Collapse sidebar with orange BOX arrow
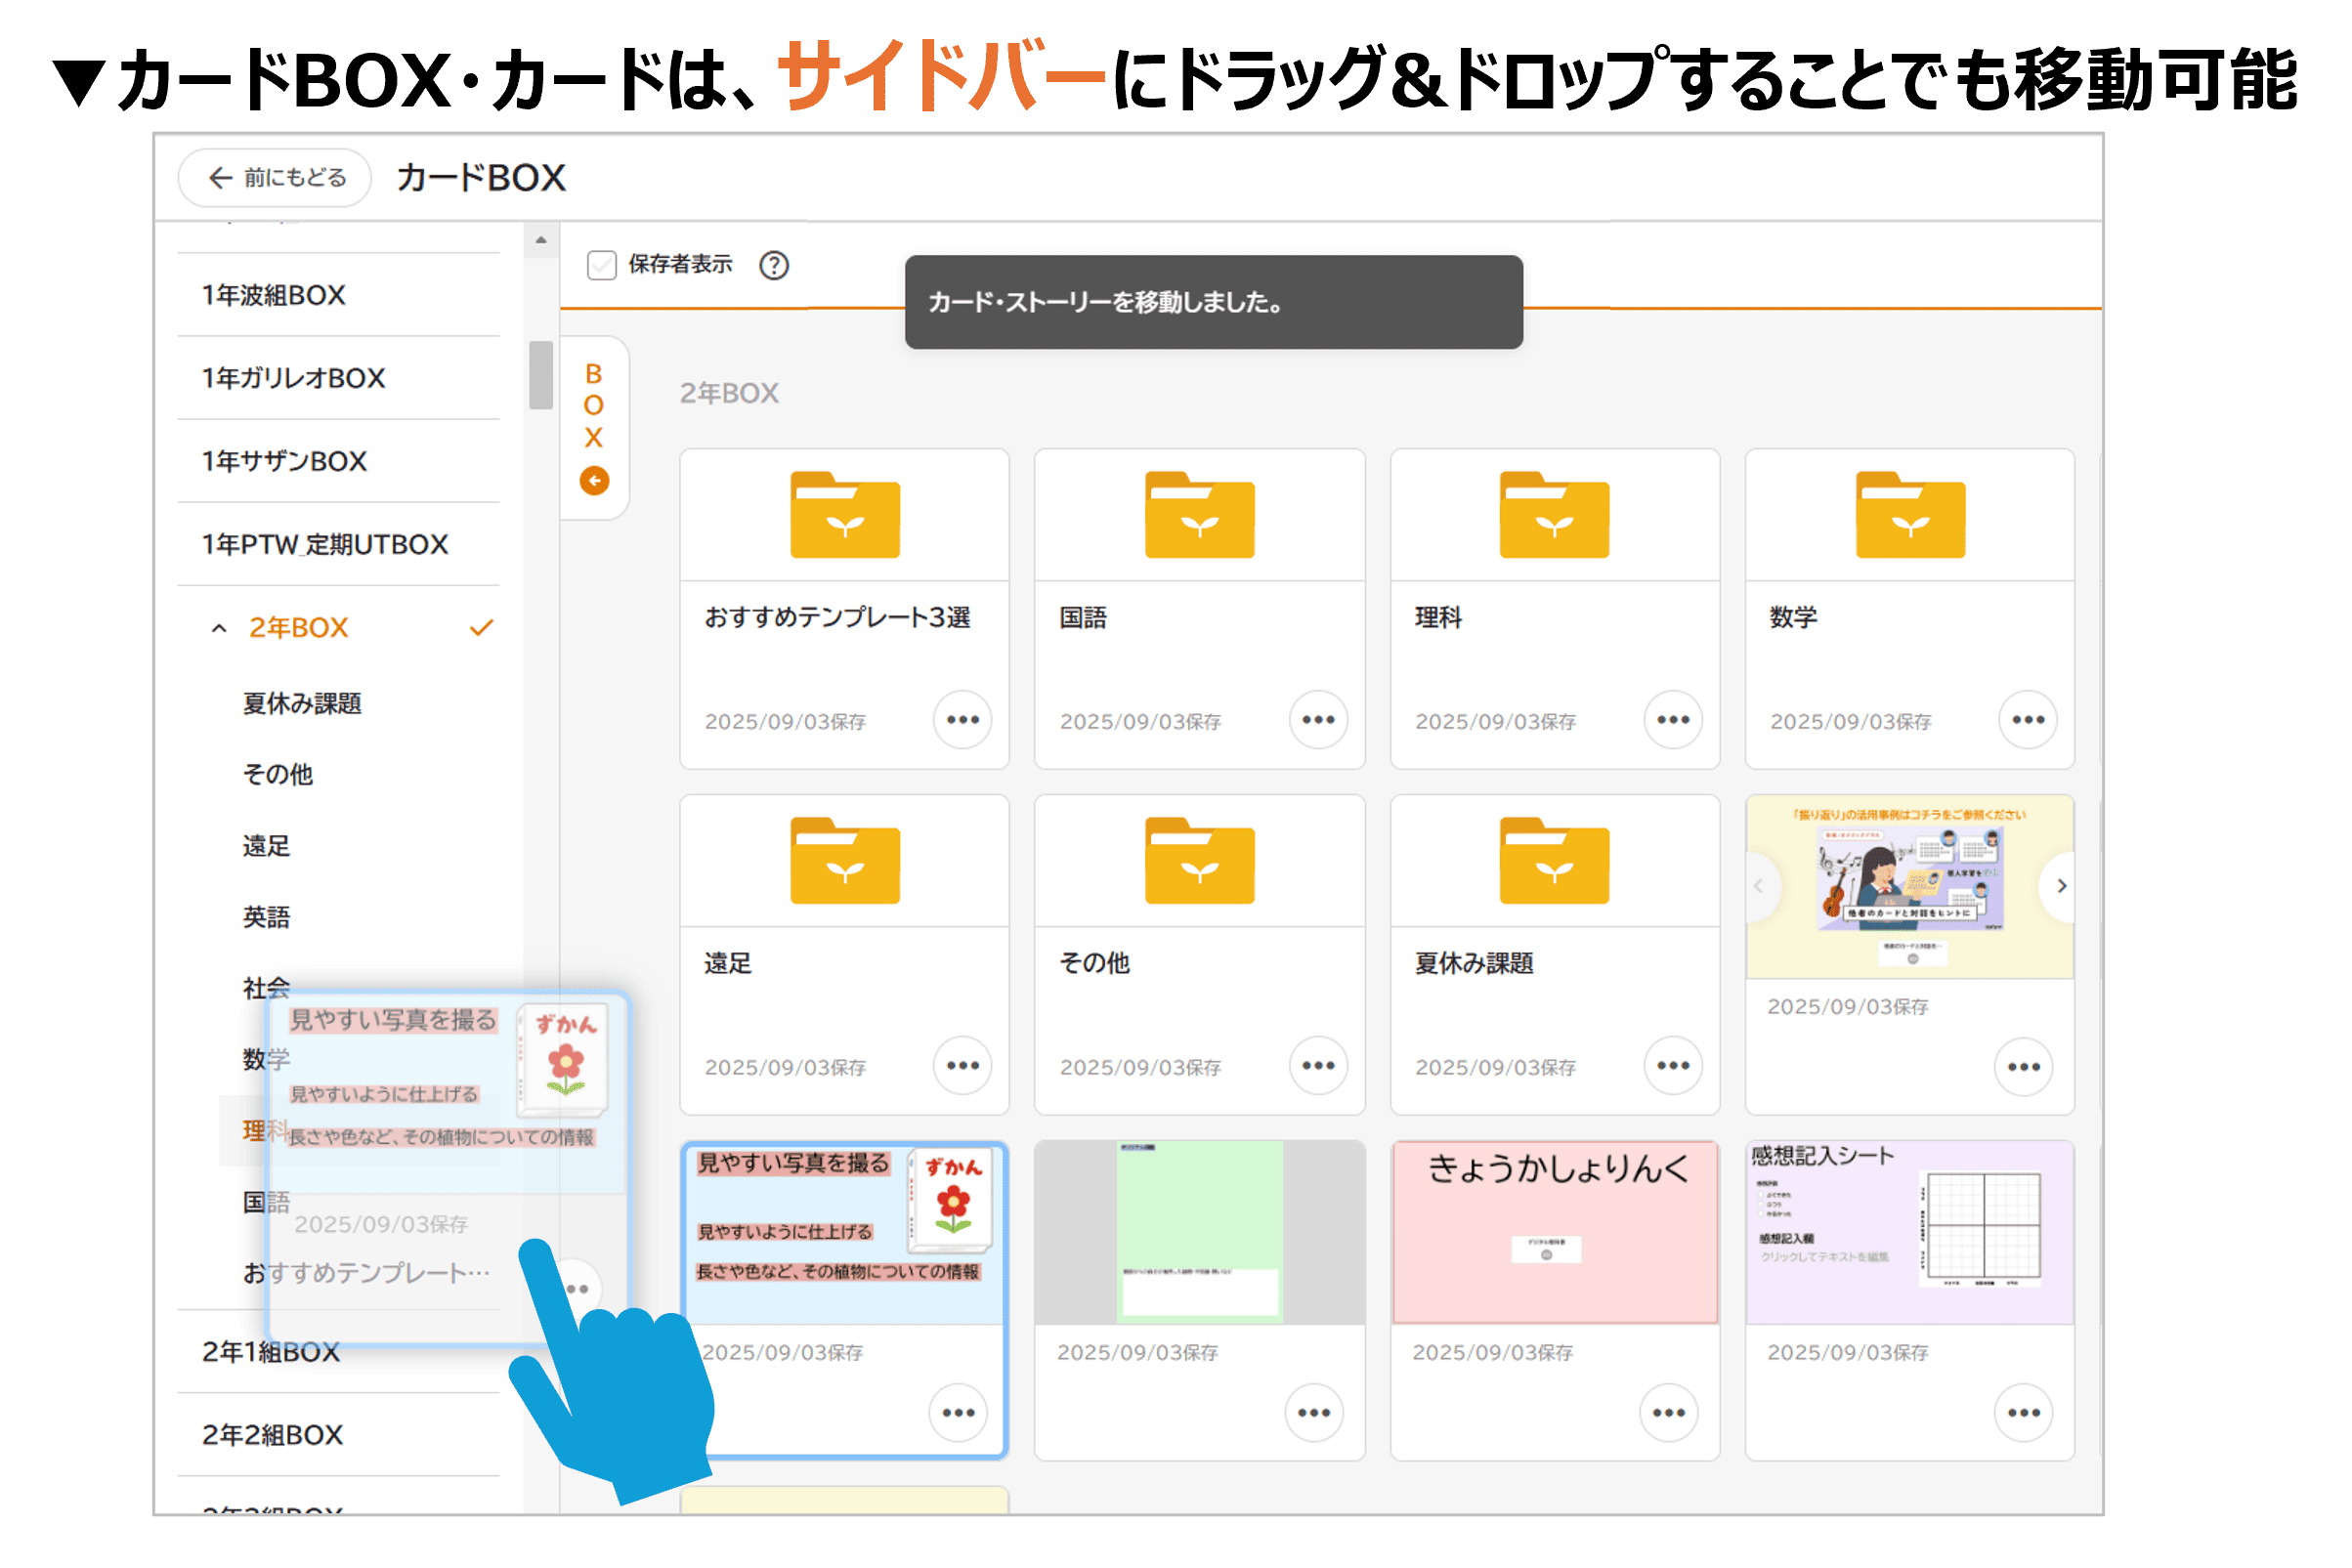The image size is (2352, 1568). 594,481
